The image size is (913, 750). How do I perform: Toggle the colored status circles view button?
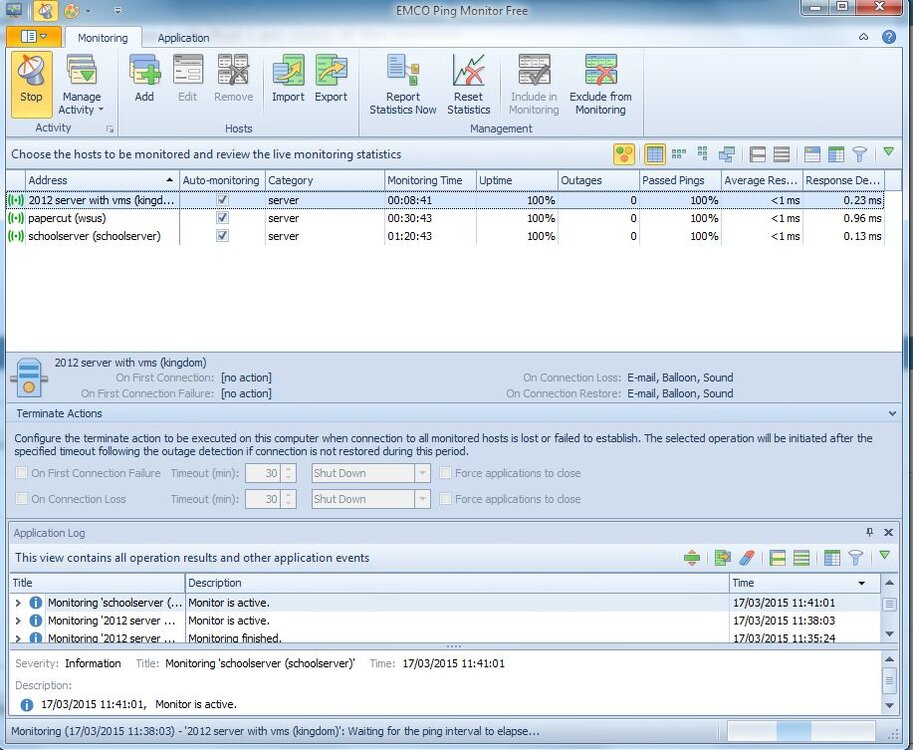[624, 154]
